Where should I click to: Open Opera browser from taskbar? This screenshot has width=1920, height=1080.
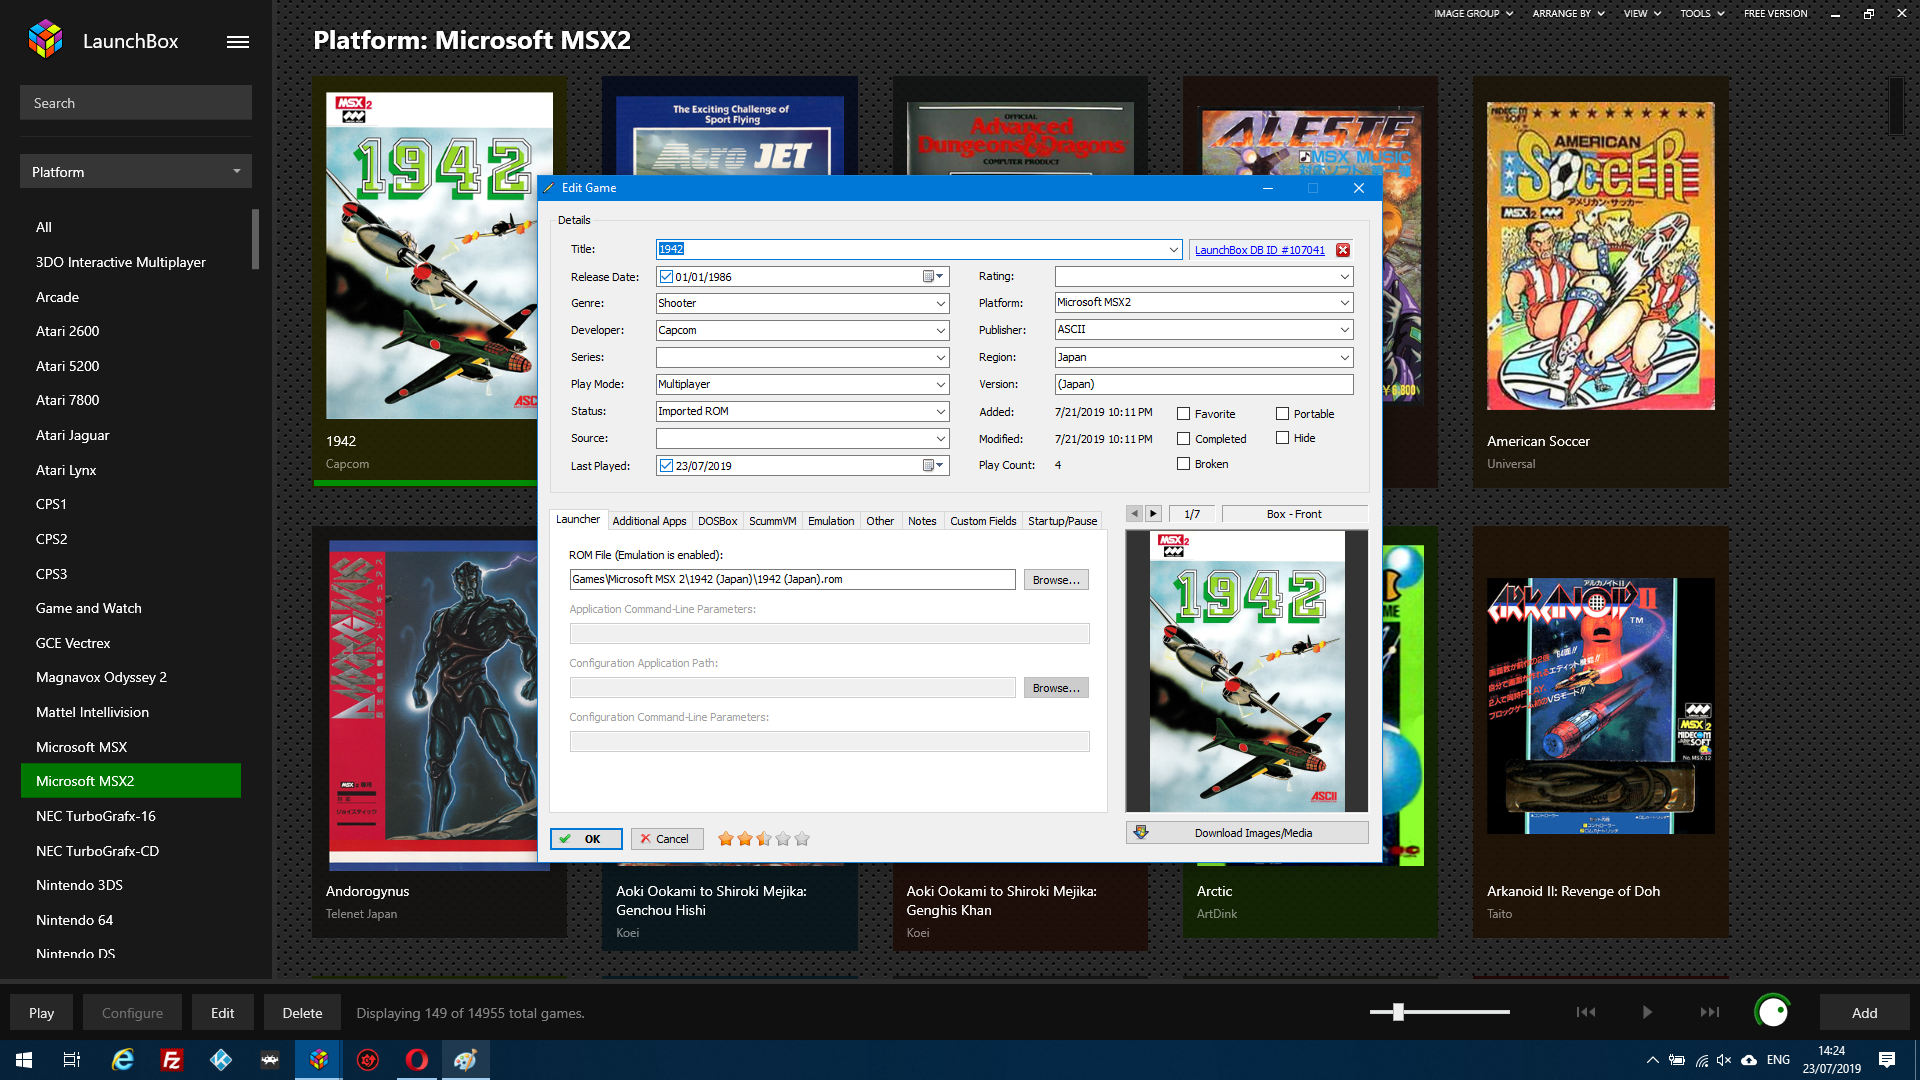(416, 1060)
